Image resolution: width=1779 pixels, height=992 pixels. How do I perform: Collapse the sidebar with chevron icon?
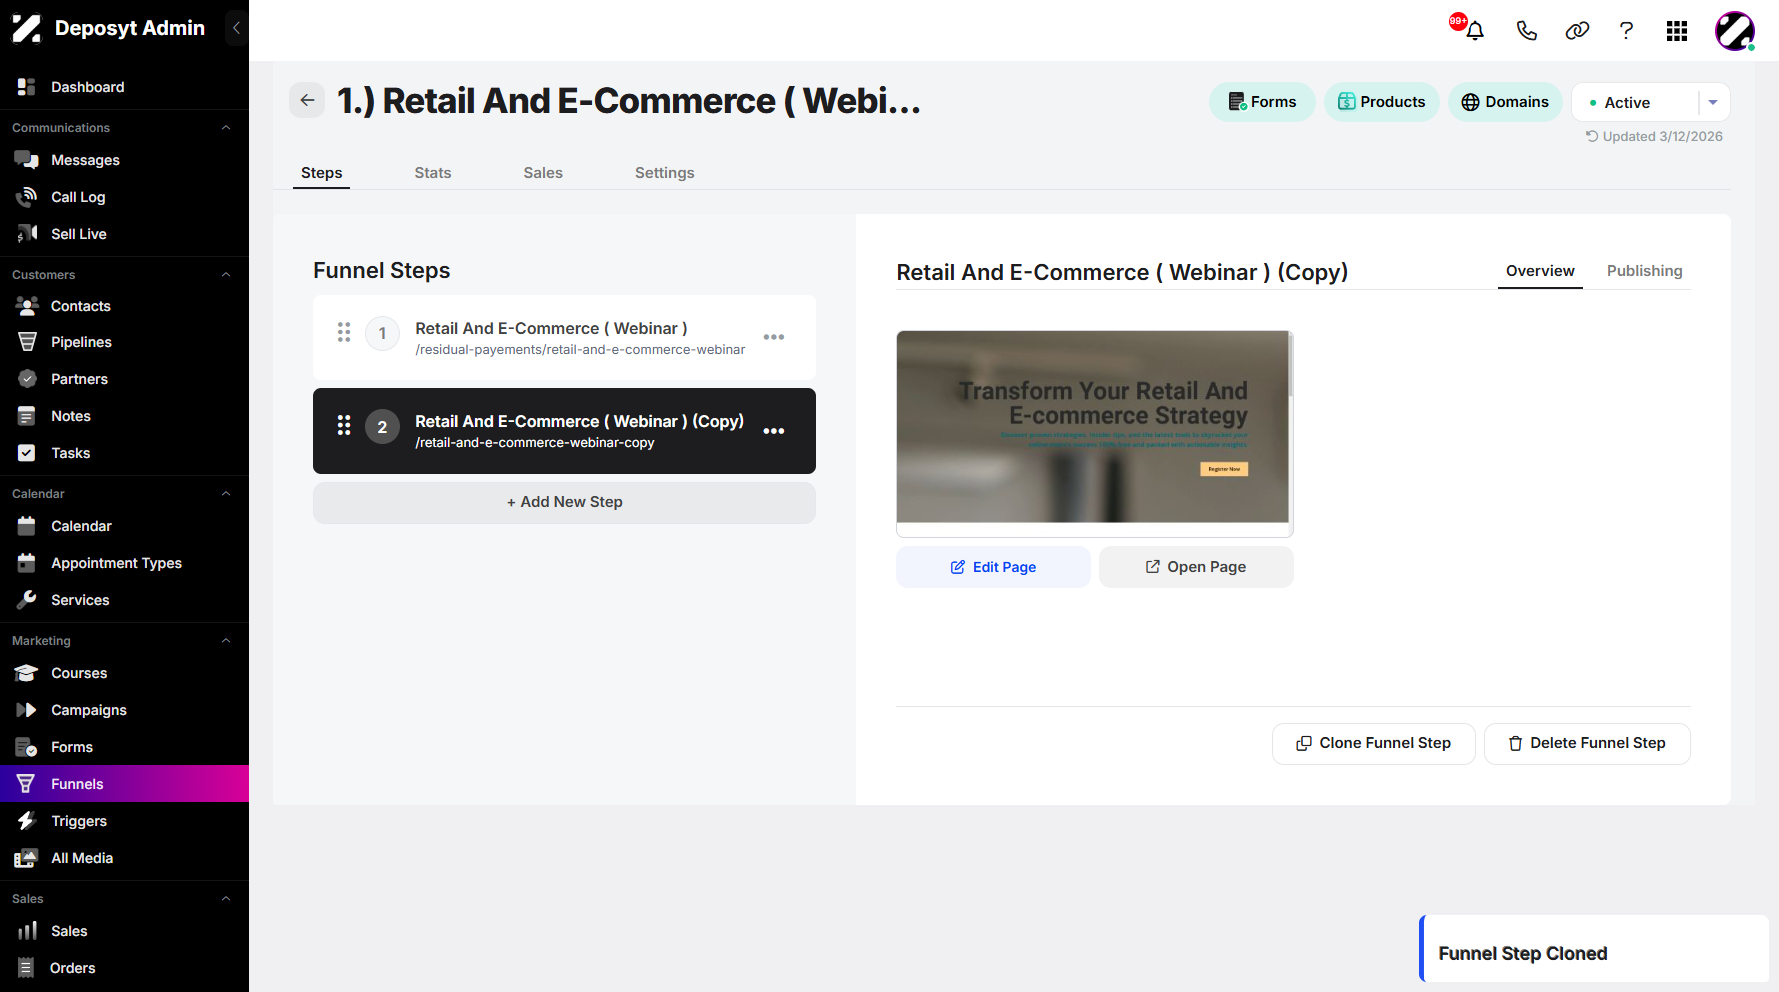pos(236,28)
